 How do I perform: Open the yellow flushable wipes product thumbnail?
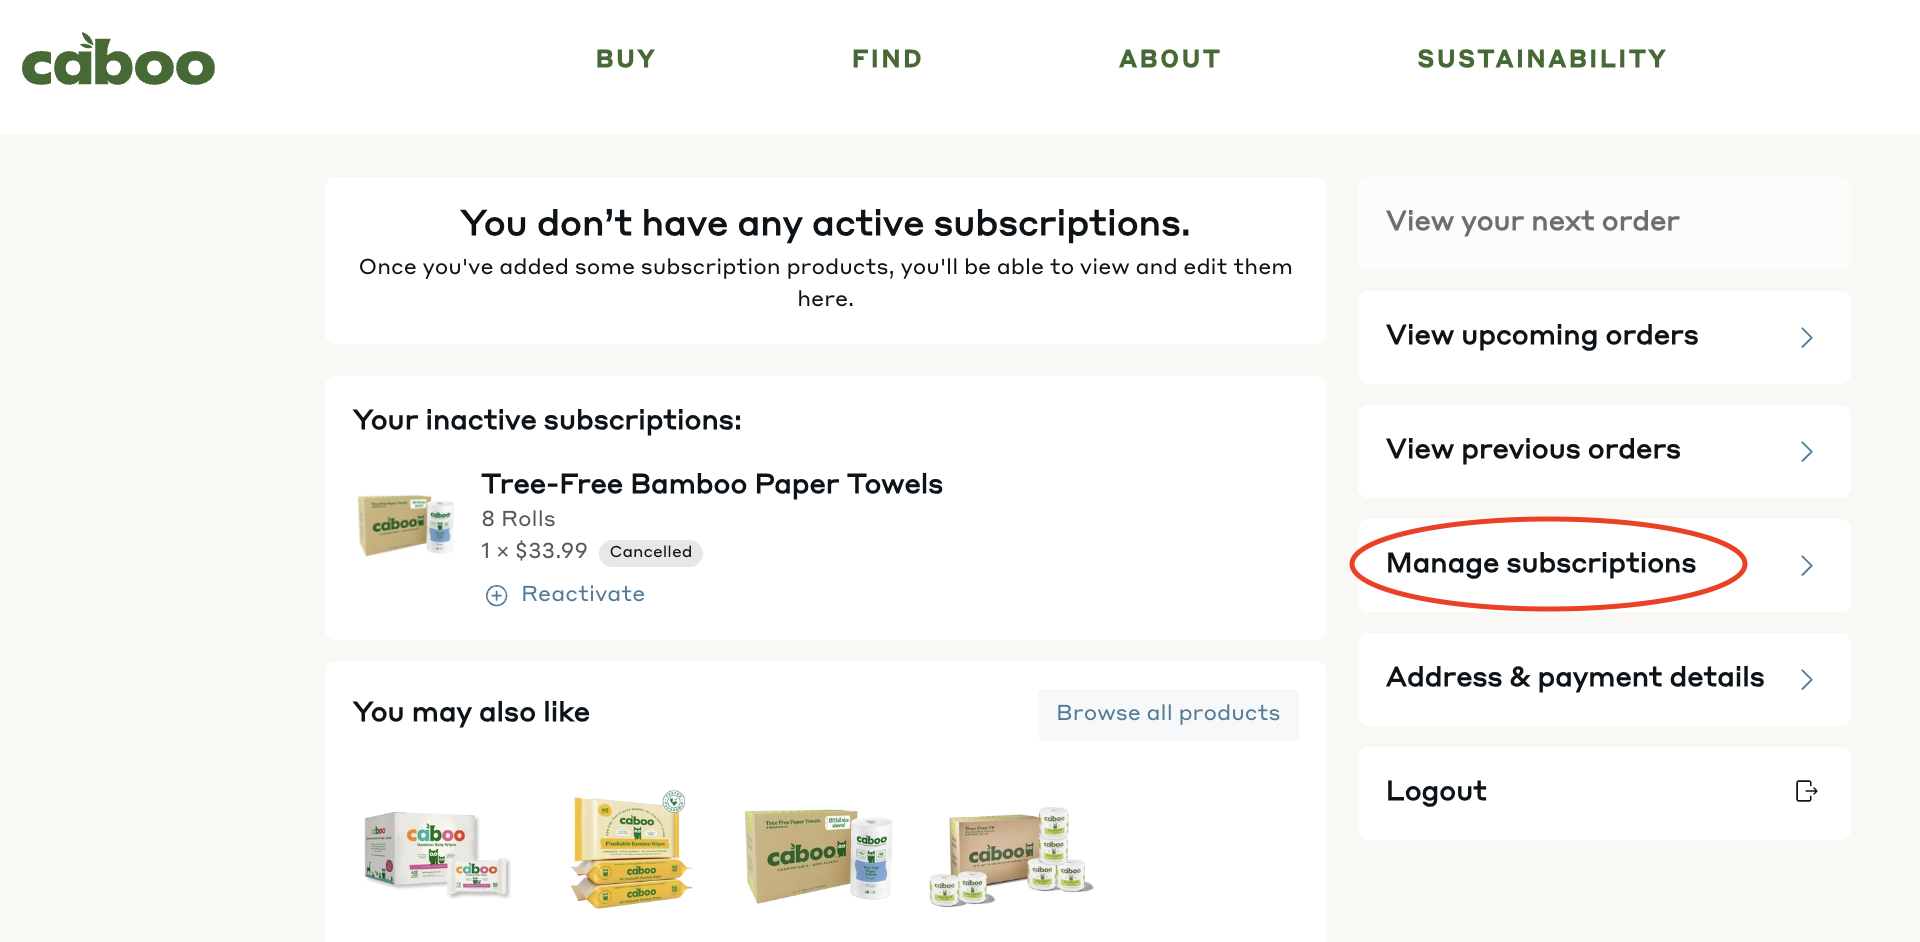click(x=631, y=850)
